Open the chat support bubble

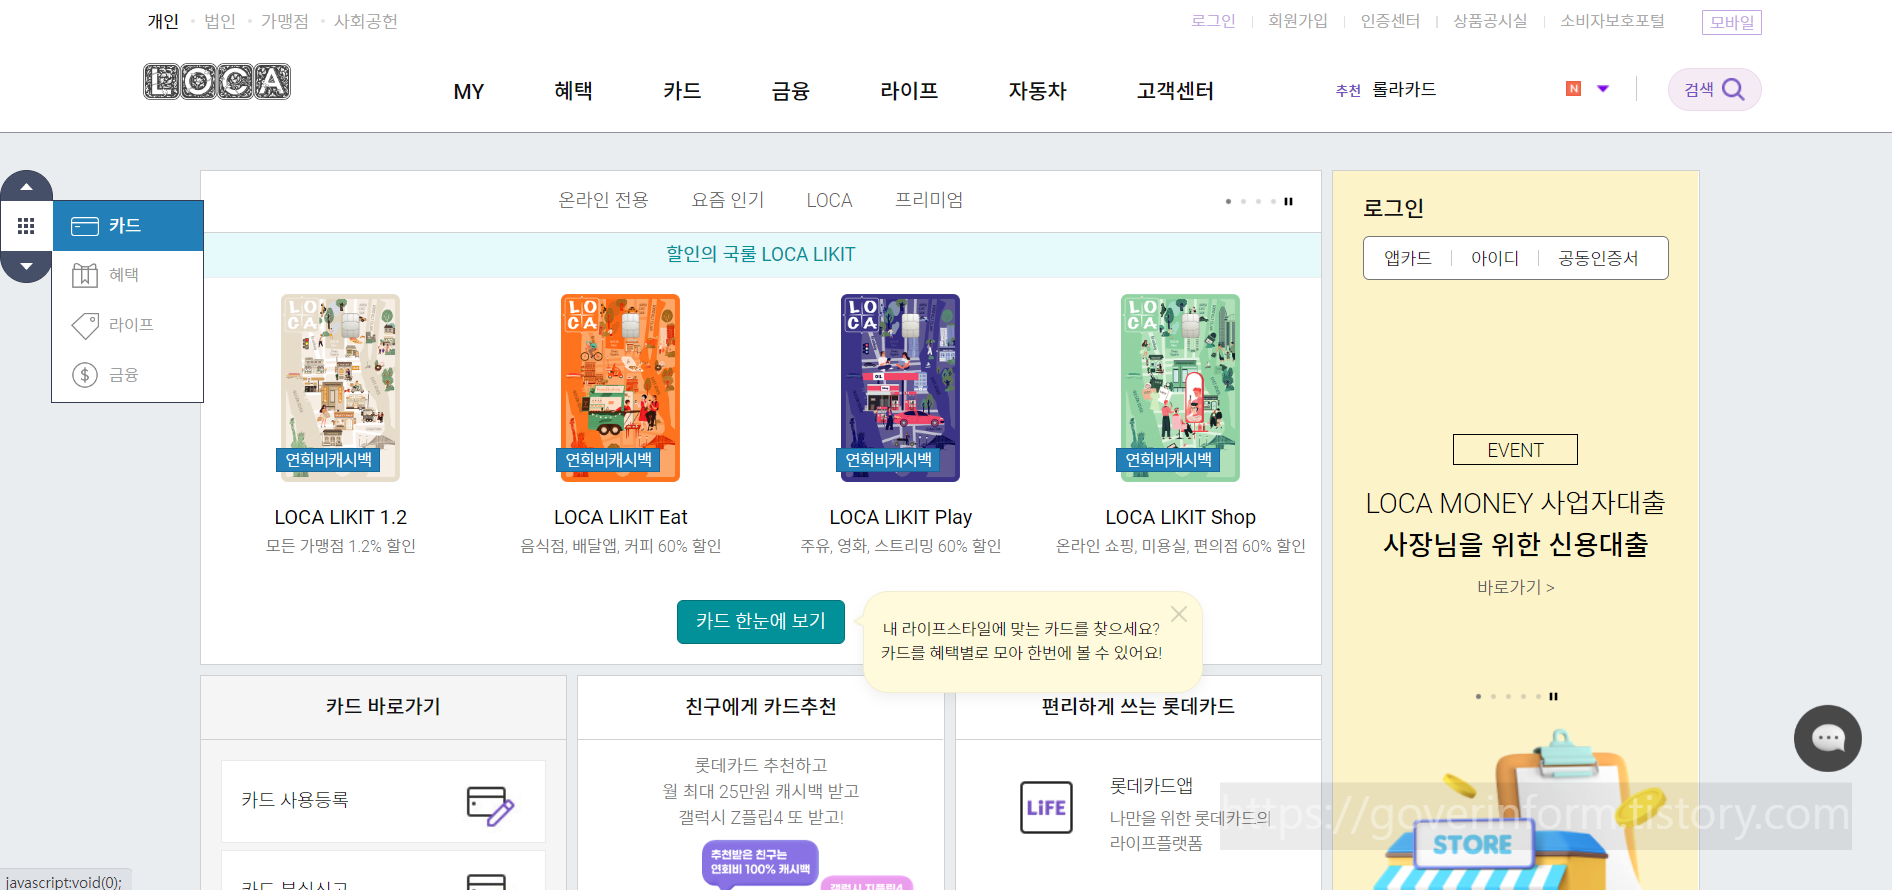(1828, 739)
